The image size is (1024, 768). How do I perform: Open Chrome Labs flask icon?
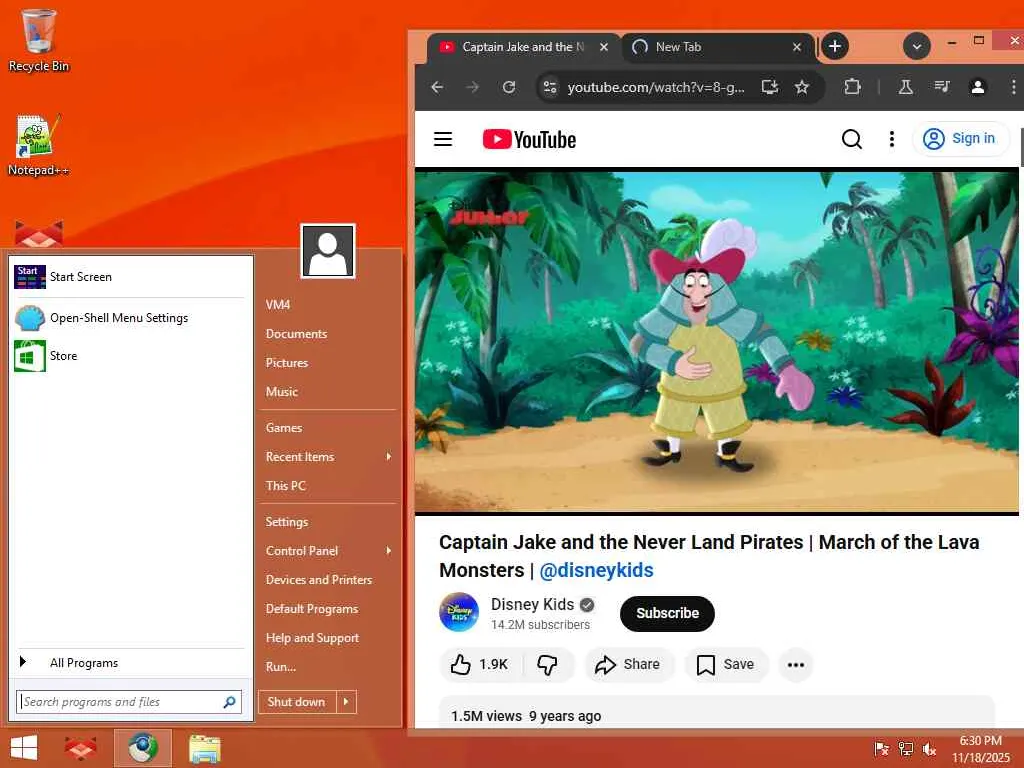[906, 87]
